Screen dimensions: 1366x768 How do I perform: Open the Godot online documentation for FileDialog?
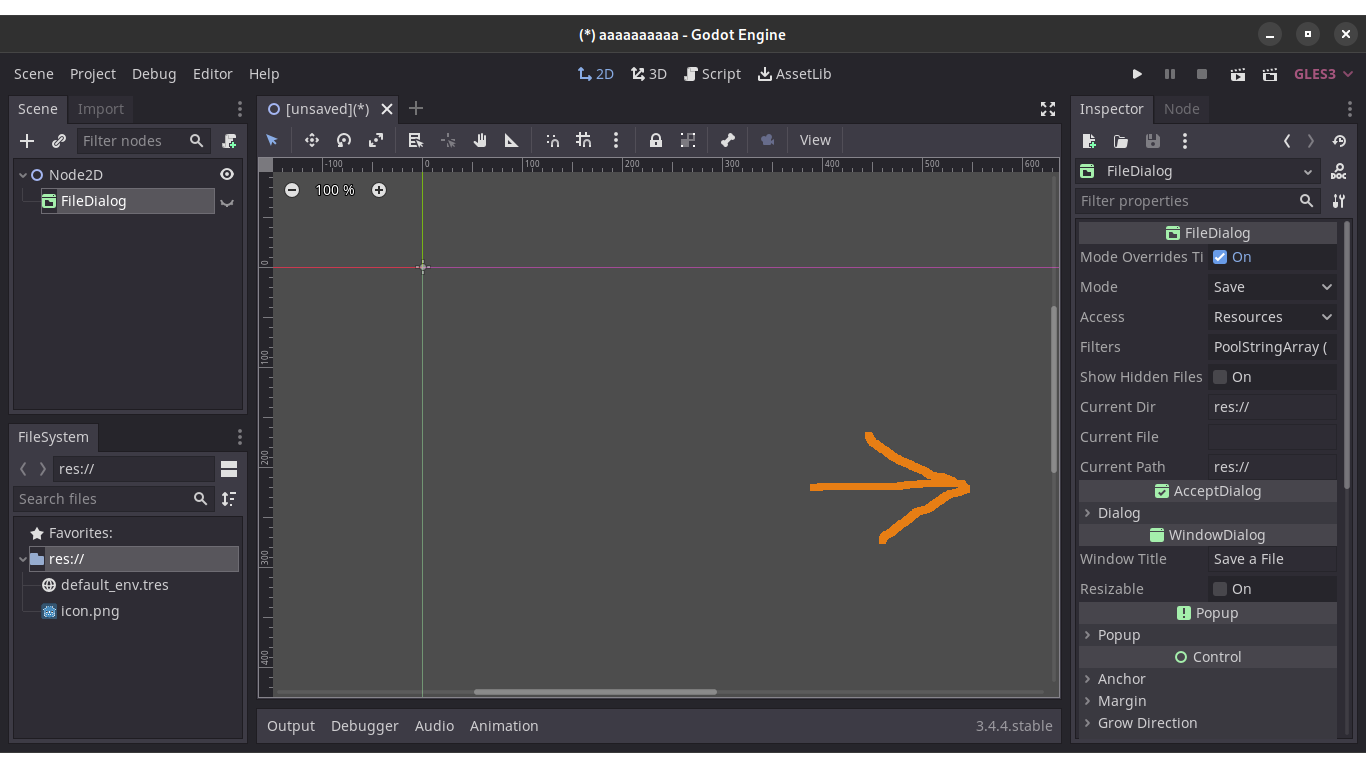point(1338,170)
